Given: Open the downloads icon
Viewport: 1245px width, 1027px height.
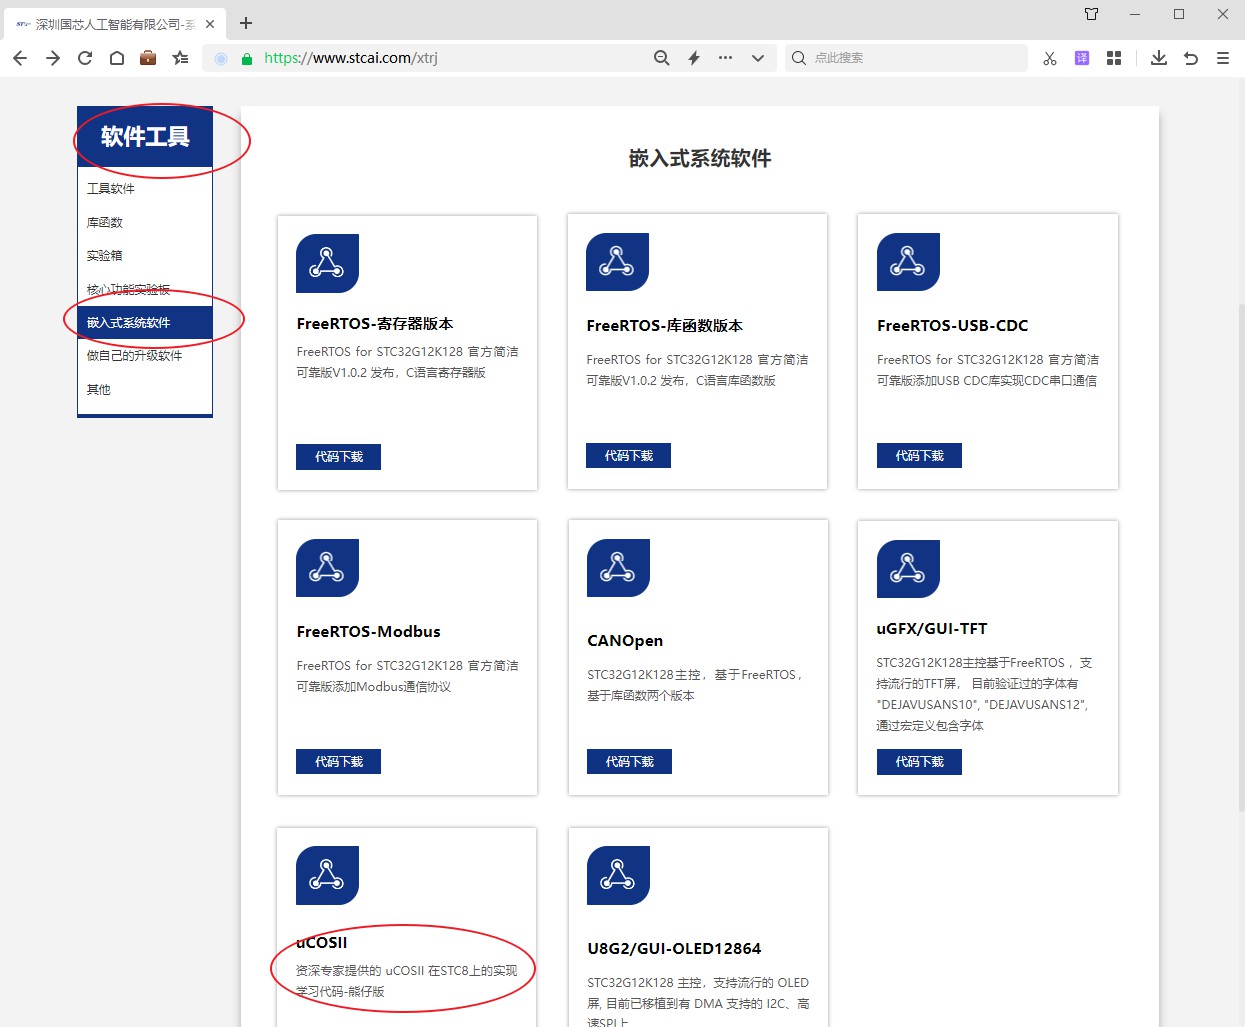Looking at the screenshot, I should click(x=1159, y=58).
